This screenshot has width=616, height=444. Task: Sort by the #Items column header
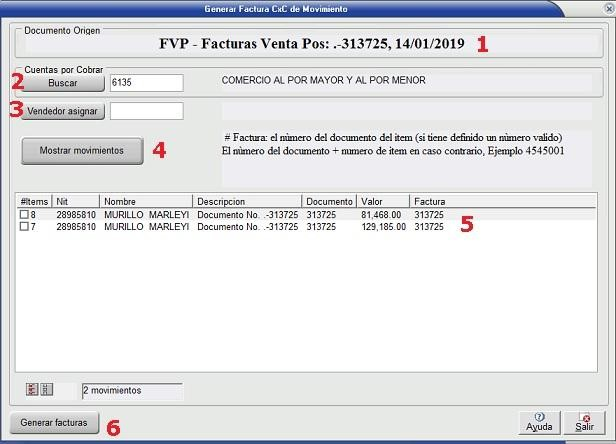coord(34,201)
